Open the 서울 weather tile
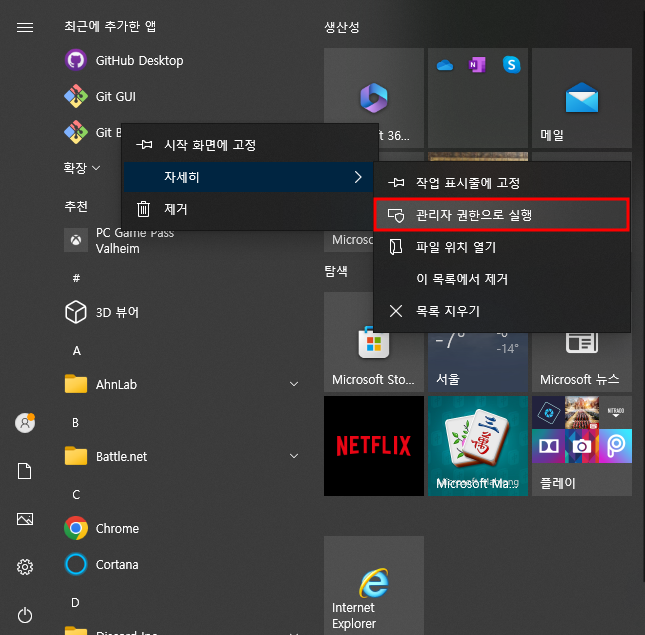 [478, 362]
